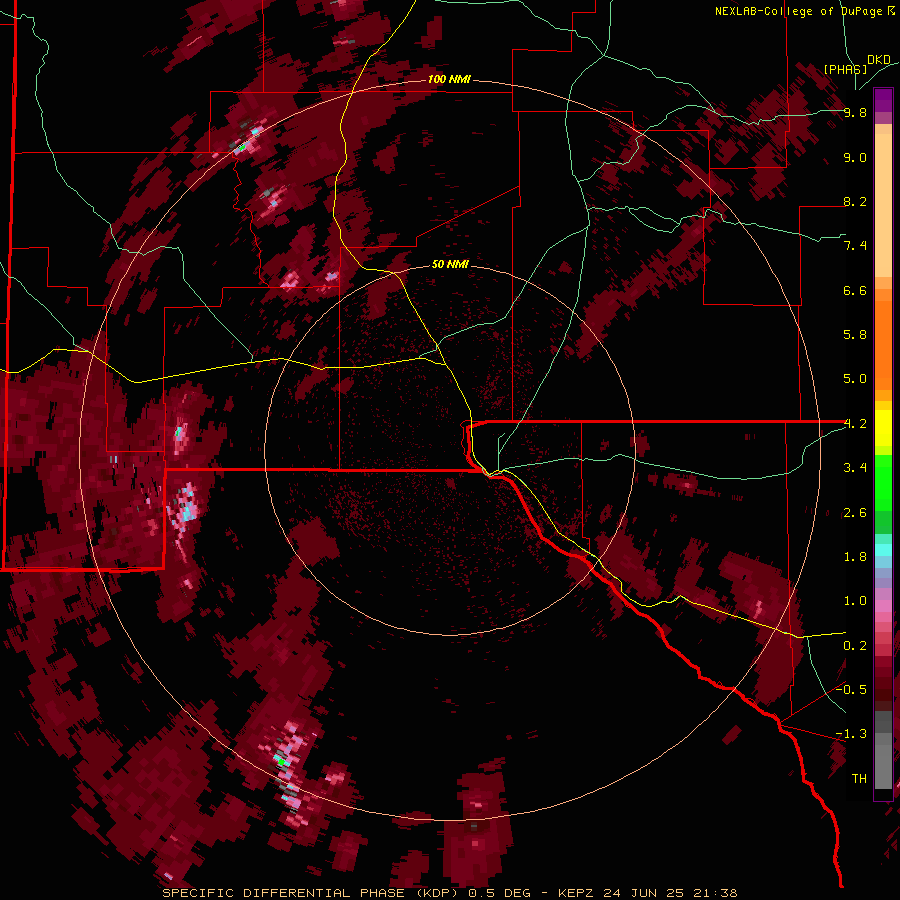
Task: Click the cyan band of the color bar
Action: (x=883, y=549)
